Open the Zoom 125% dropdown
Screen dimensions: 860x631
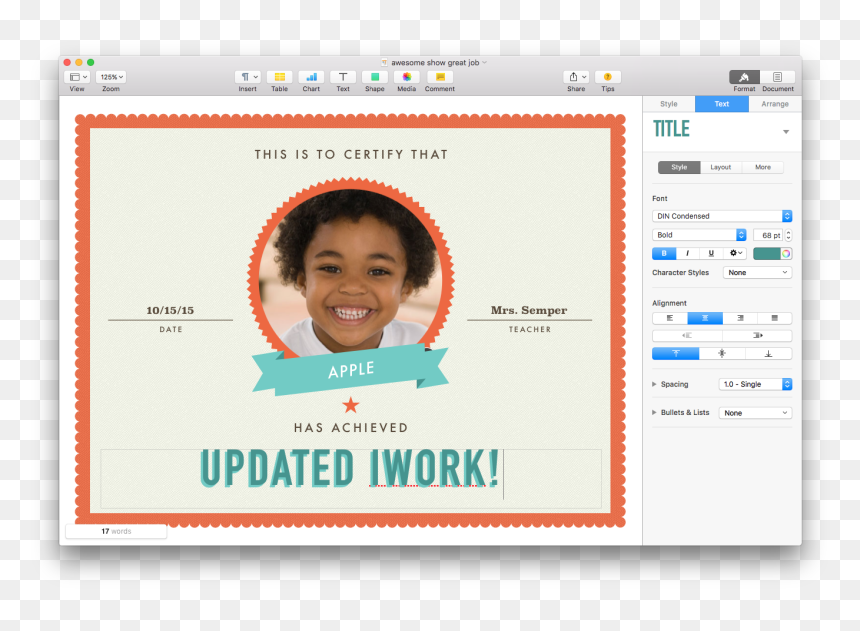pyautogui.click(x=111, y=77)
